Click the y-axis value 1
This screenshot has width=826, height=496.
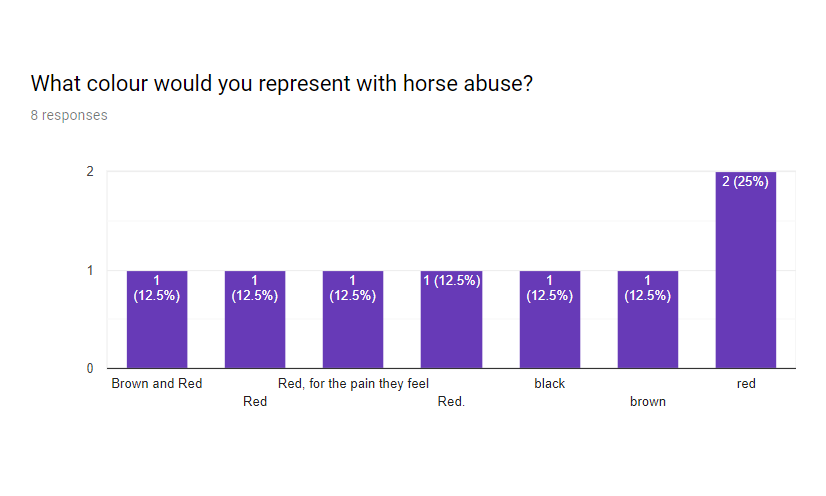(90, 270)
